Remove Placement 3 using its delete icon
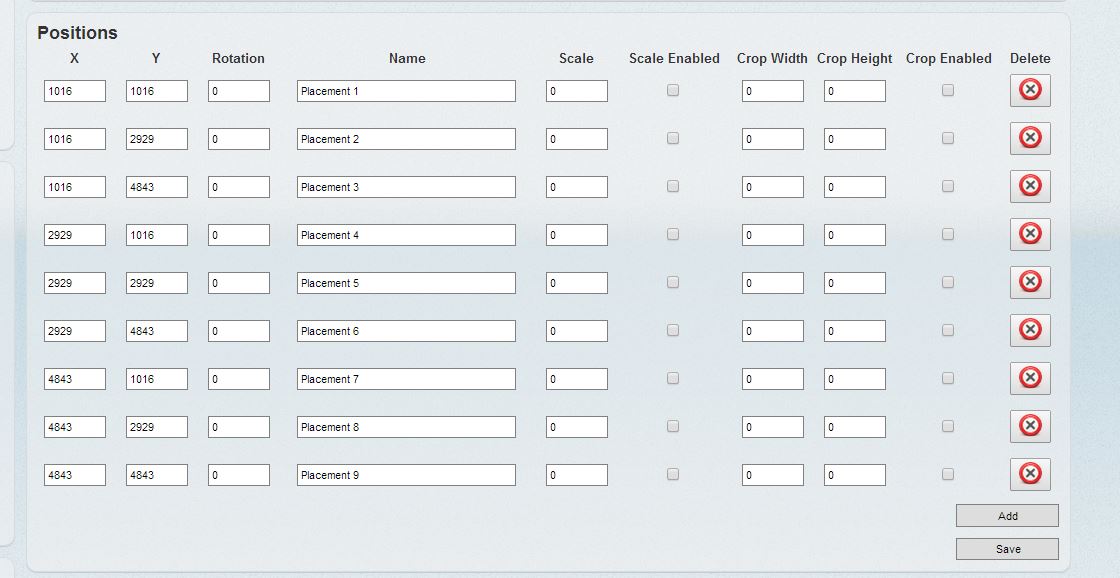Viewport: 1120px width, 578px height. tap(1030, 186)
